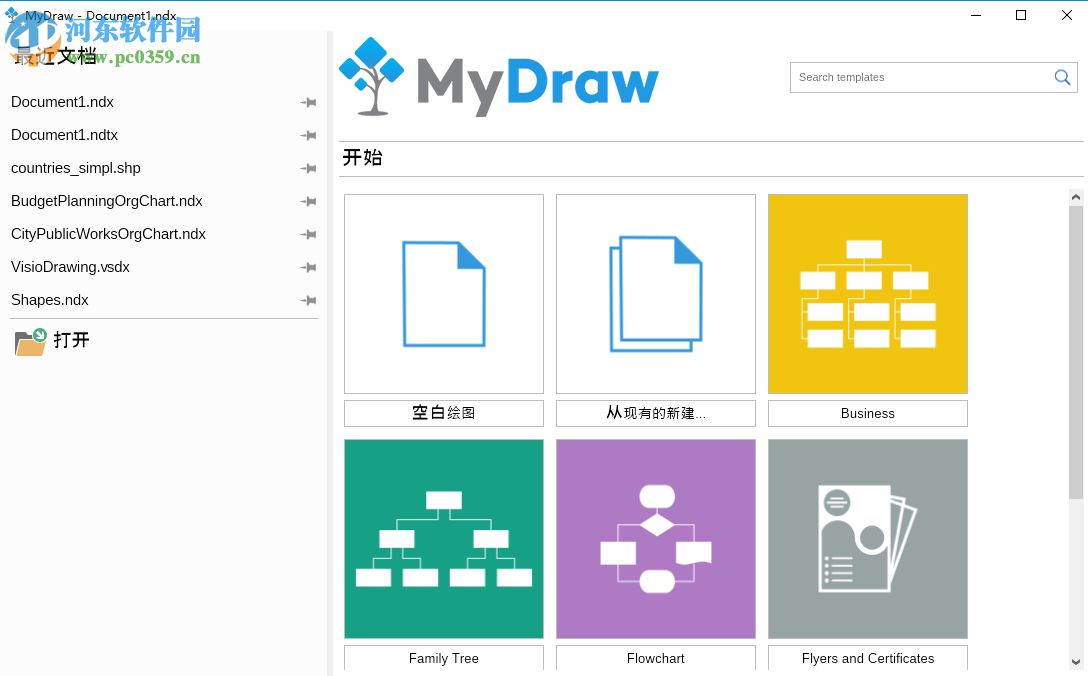Open the Family Tree template

tap(443, 538)
